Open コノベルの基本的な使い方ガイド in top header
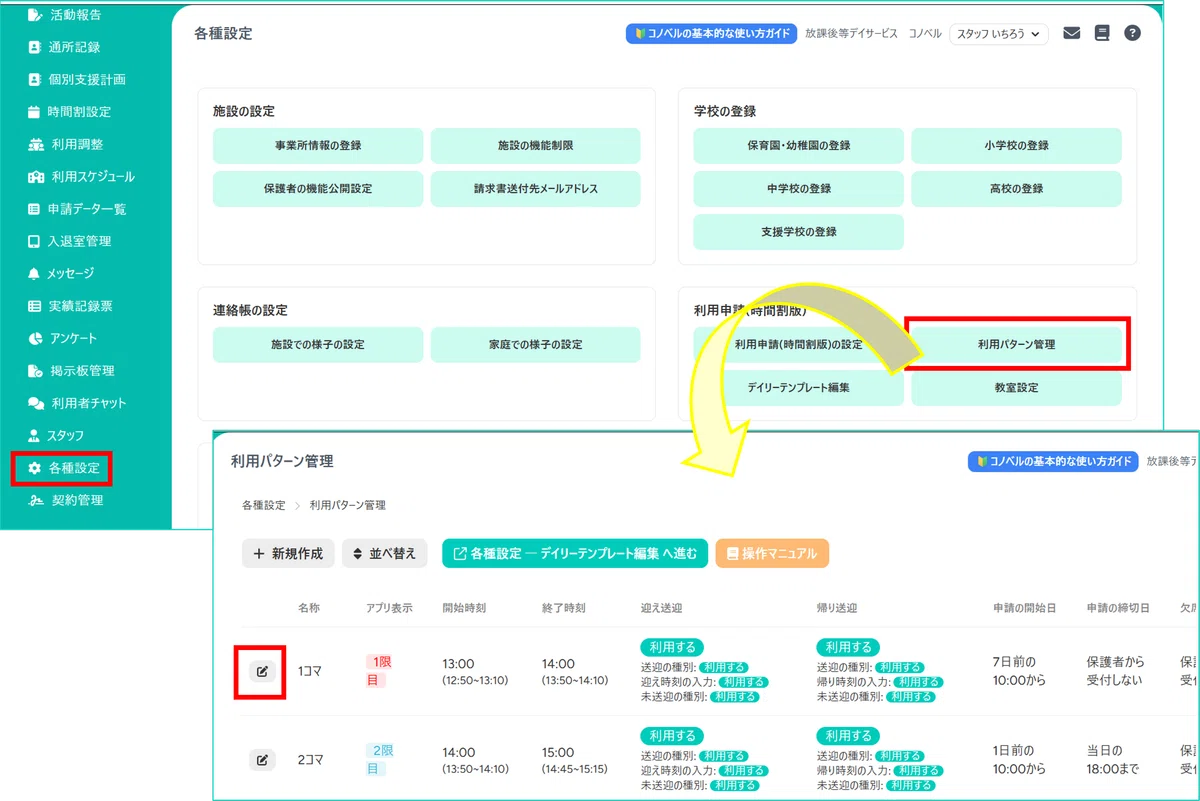 tap(711, 33)
